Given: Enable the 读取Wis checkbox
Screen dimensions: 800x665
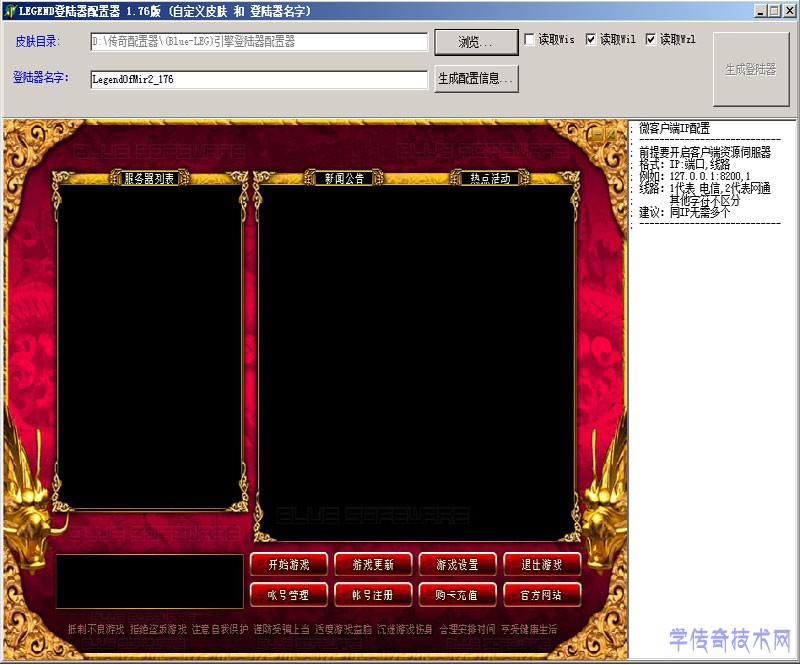Looking at the screenshot, I should [530, 40].
